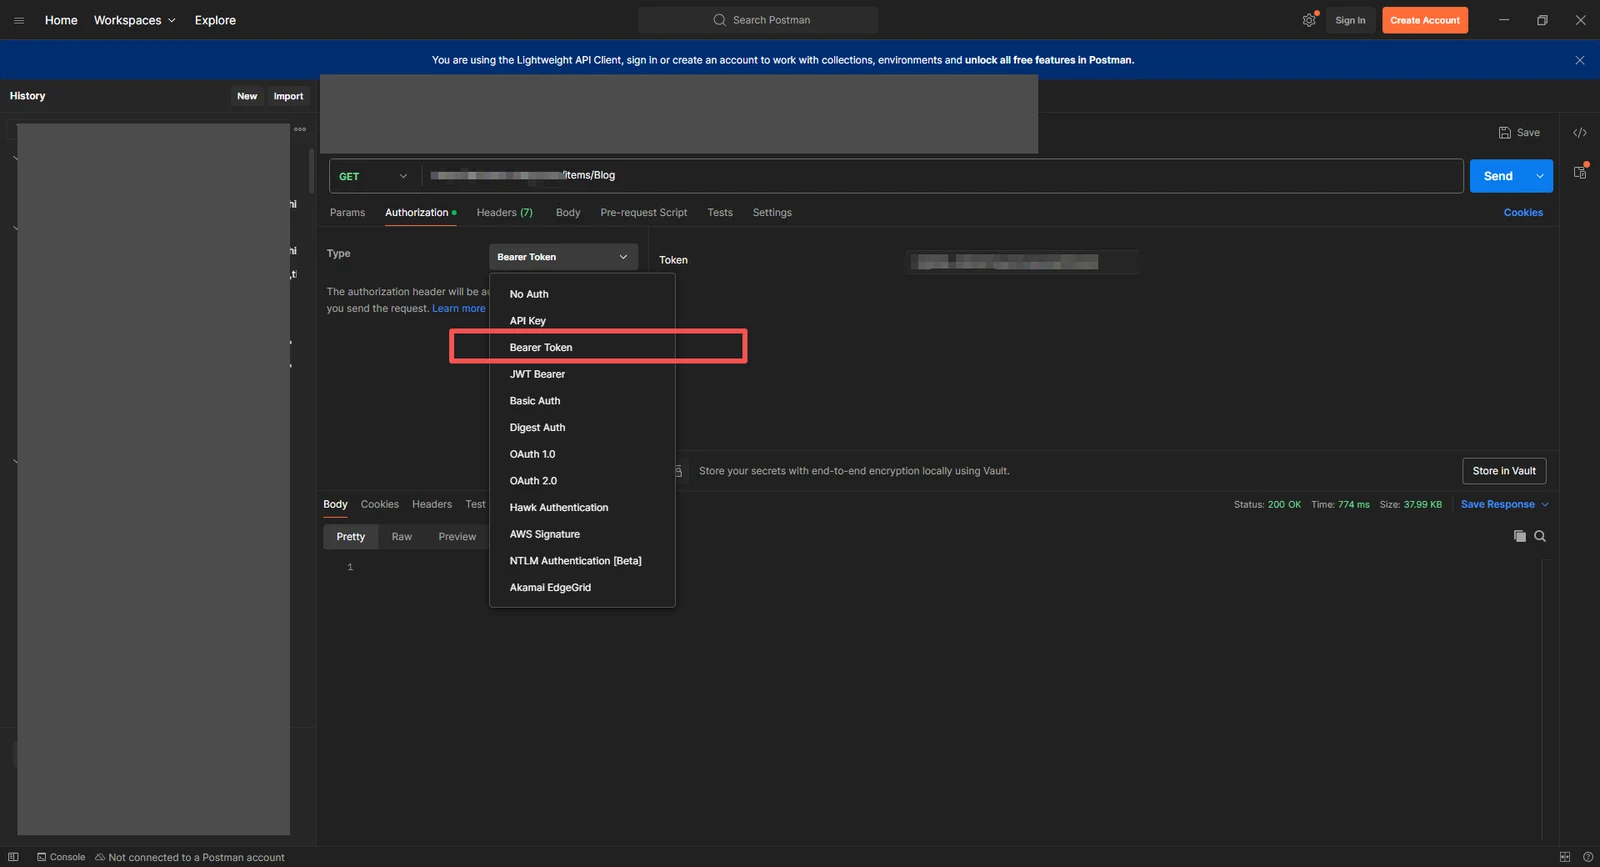
Task: Open the Pre-request Script tab
Action: [x=644, y=213]
